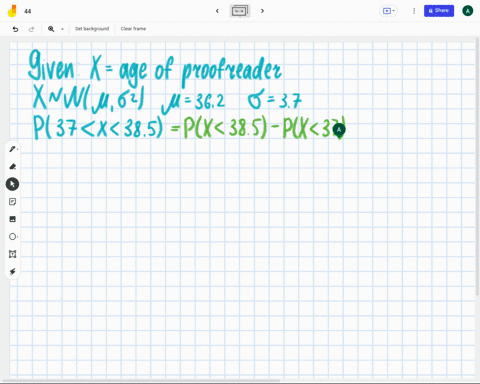Screen dimensions: 480x384
Task: Click the green "P(X<38.5)" expression
Action: (225, 127)
